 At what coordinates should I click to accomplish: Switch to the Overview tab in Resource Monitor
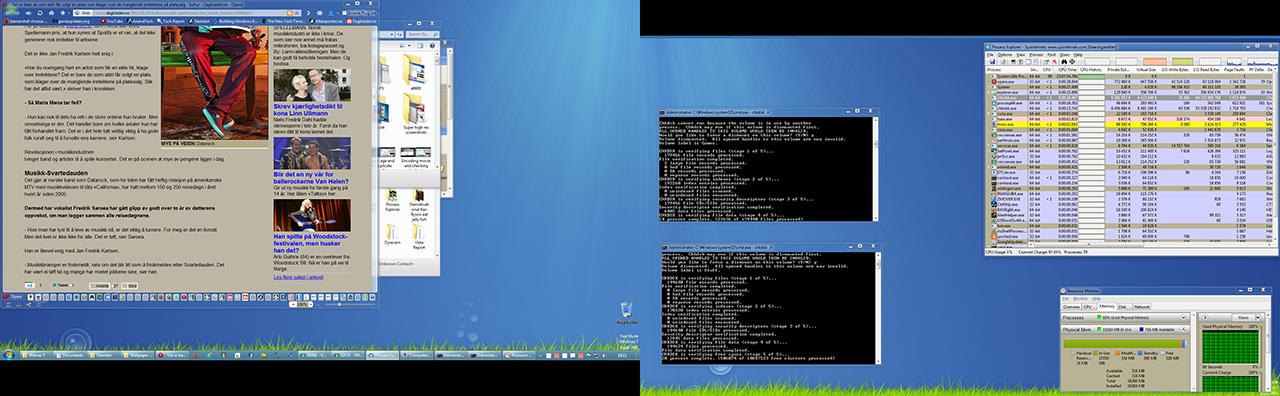coord(1071,307)
